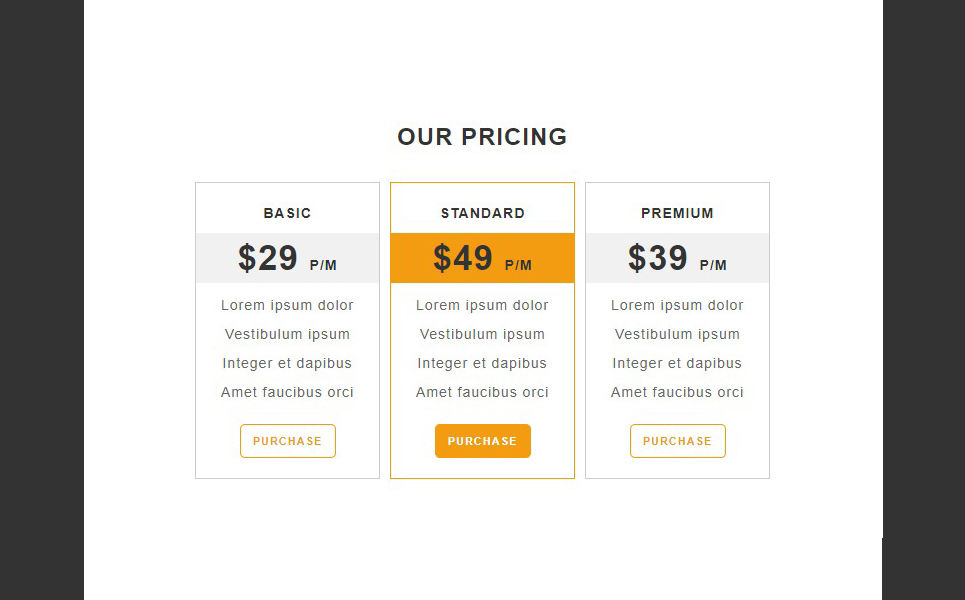The height and width of the screenshot is (600, 965).
Task: Click 'Amet faucibus orci' in Standard card
Action: tap(482, 392)
